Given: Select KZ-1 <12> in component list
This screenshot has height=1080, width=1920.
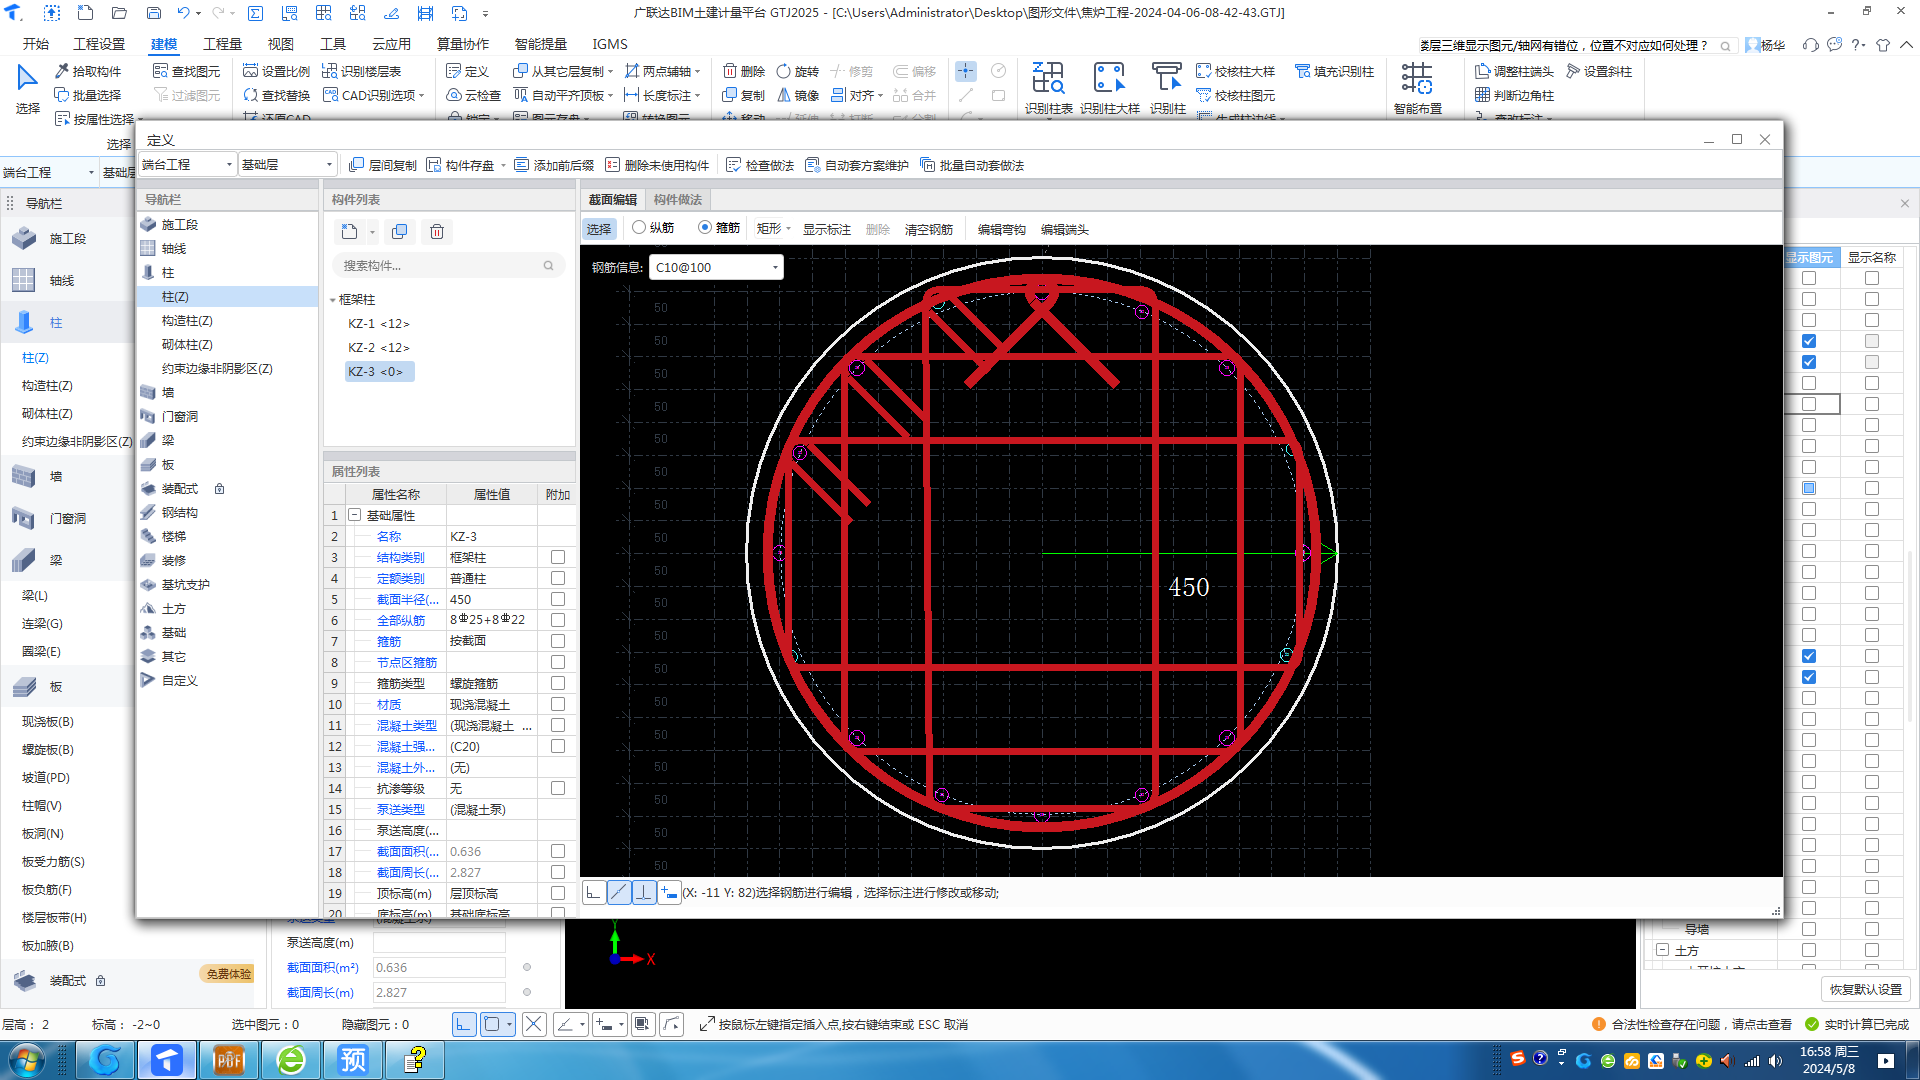Looking at the screenshot, I should (x=379, y=324).
